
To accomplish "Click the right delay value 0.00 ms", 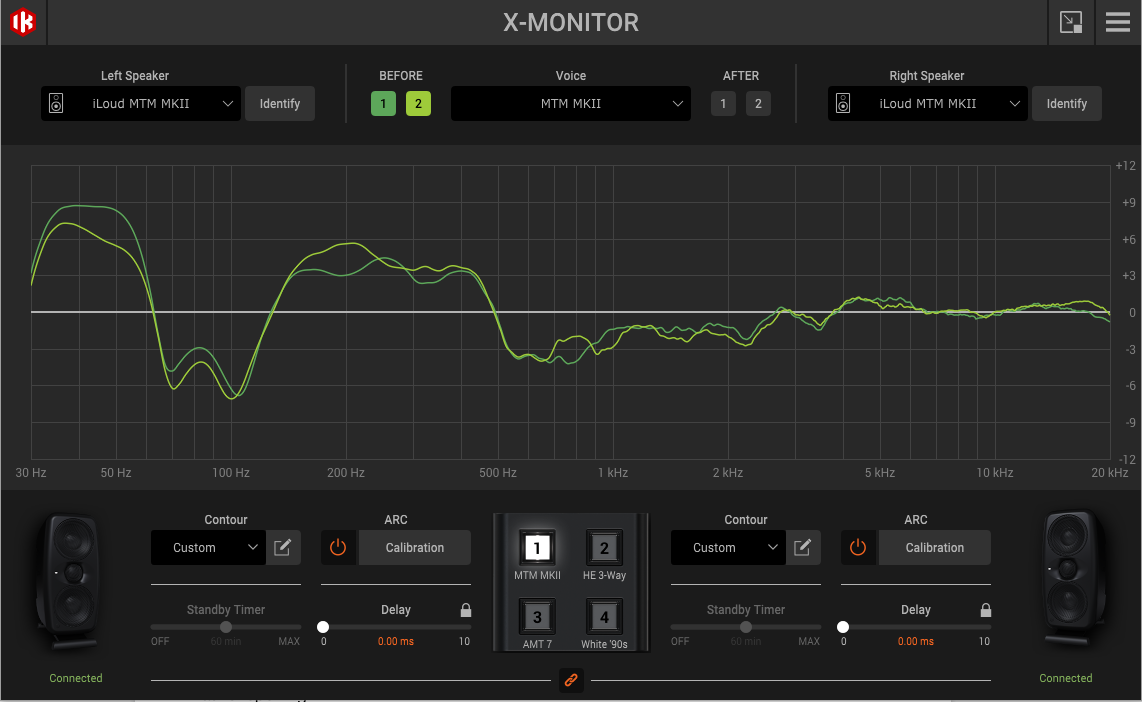I will tap(915, 642).
